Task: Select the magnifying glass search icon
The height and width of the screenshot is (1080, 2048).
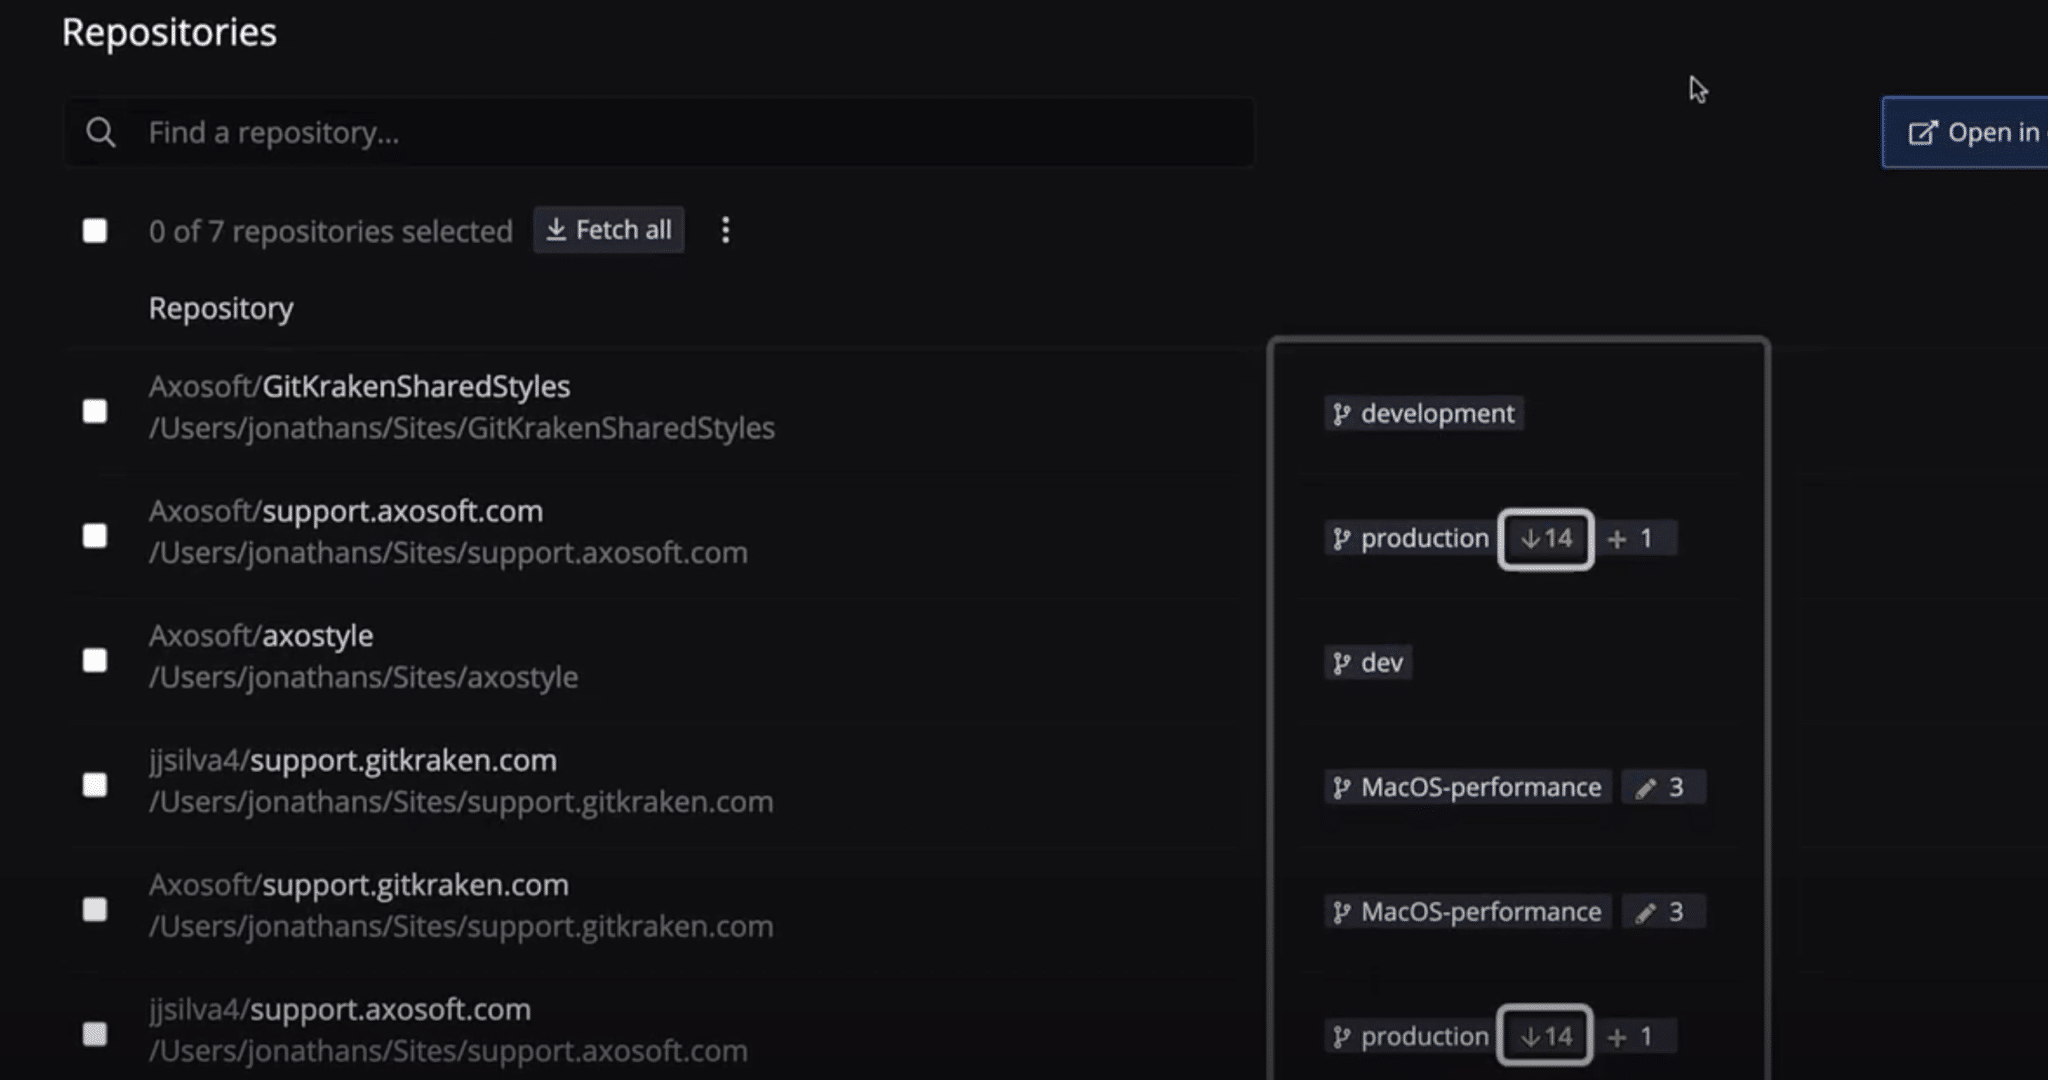Action: point(101,131)
